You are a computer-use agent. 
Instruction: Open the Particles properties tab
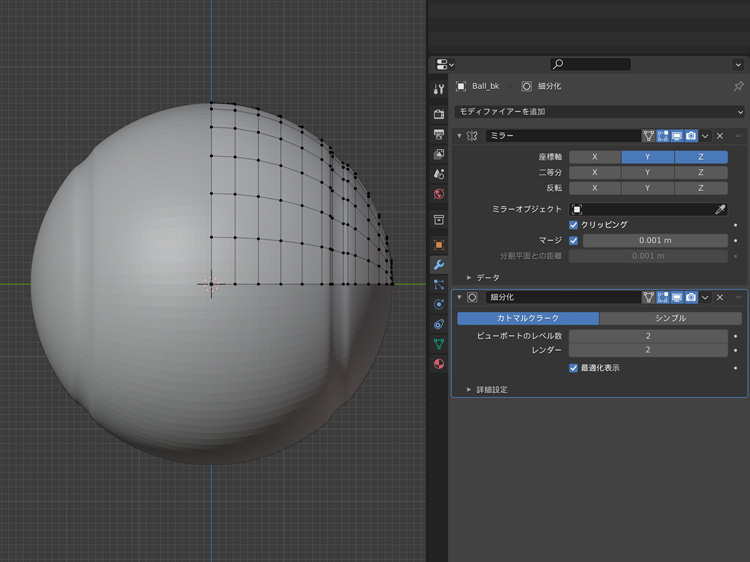point(439,285)
